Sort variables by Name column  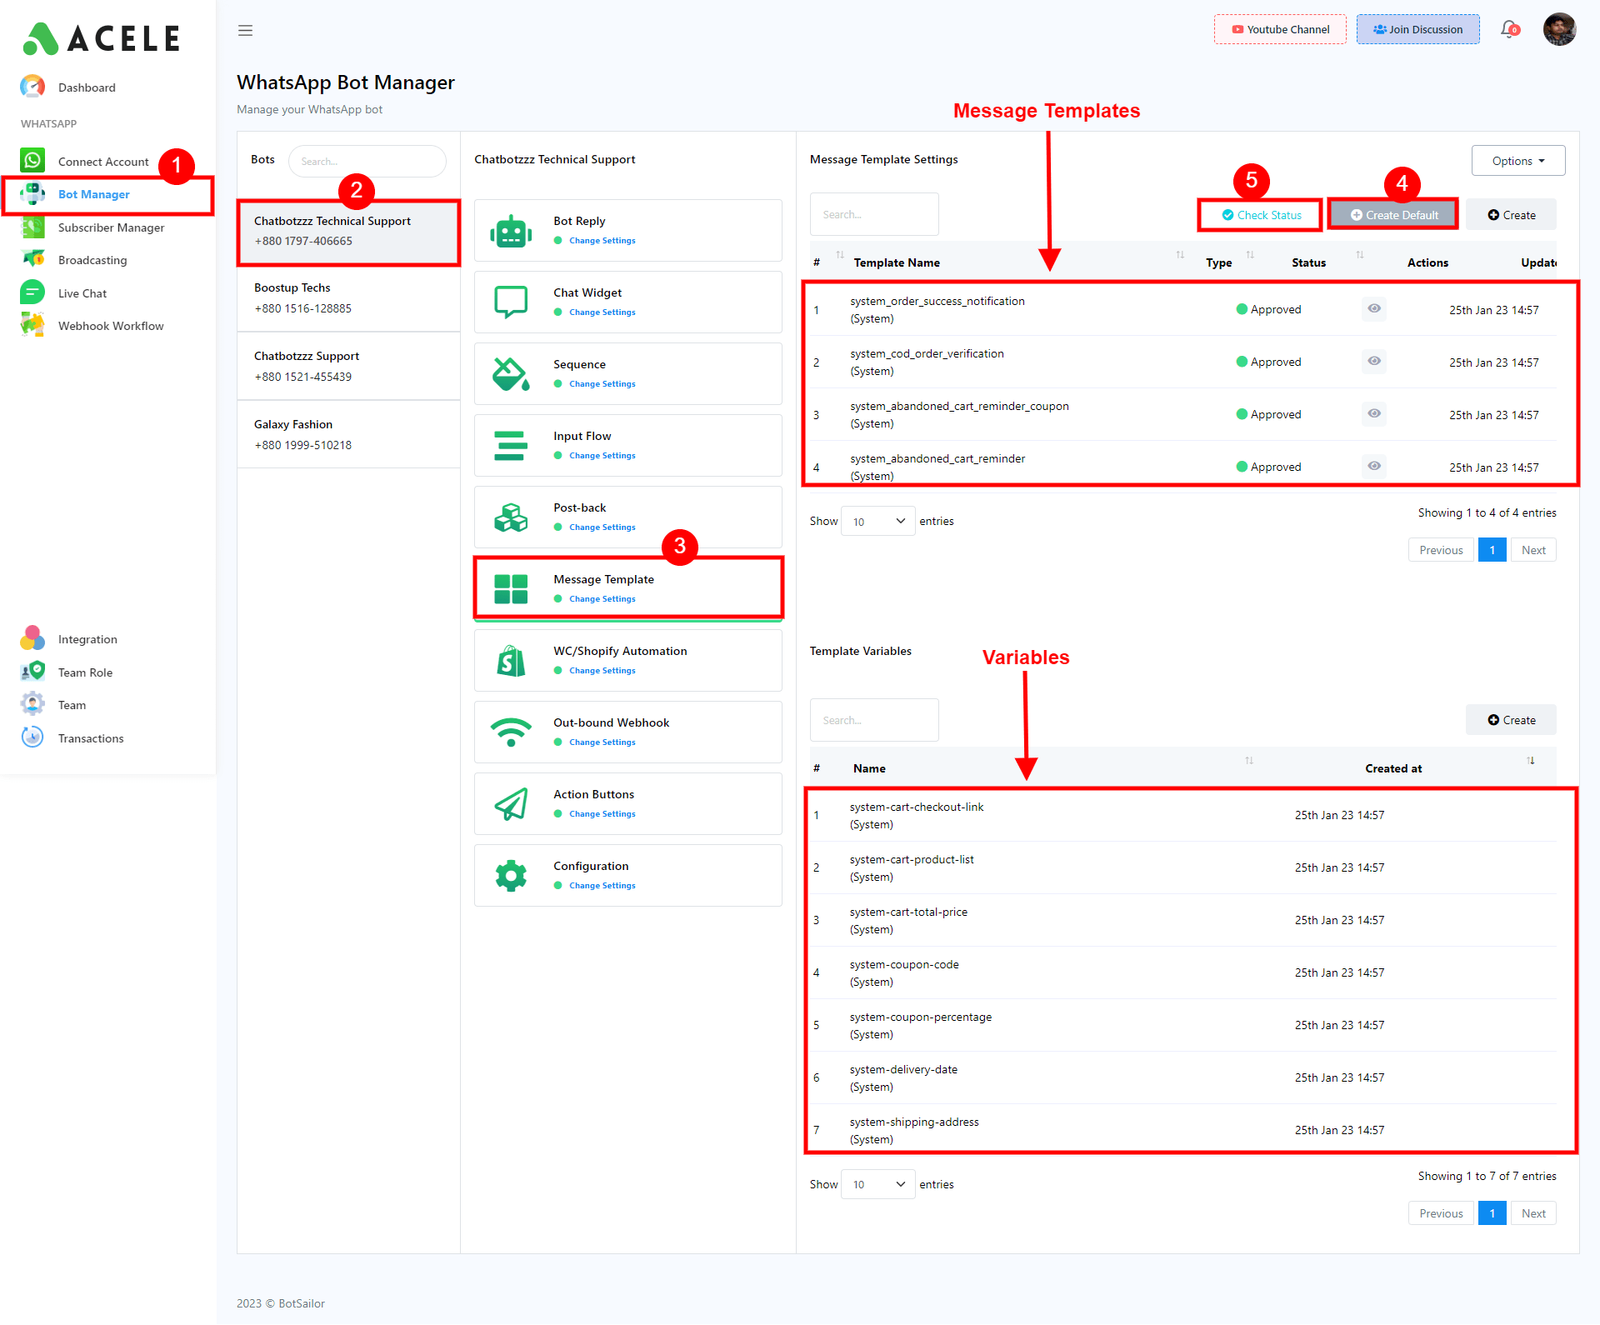tap(869, 769)
